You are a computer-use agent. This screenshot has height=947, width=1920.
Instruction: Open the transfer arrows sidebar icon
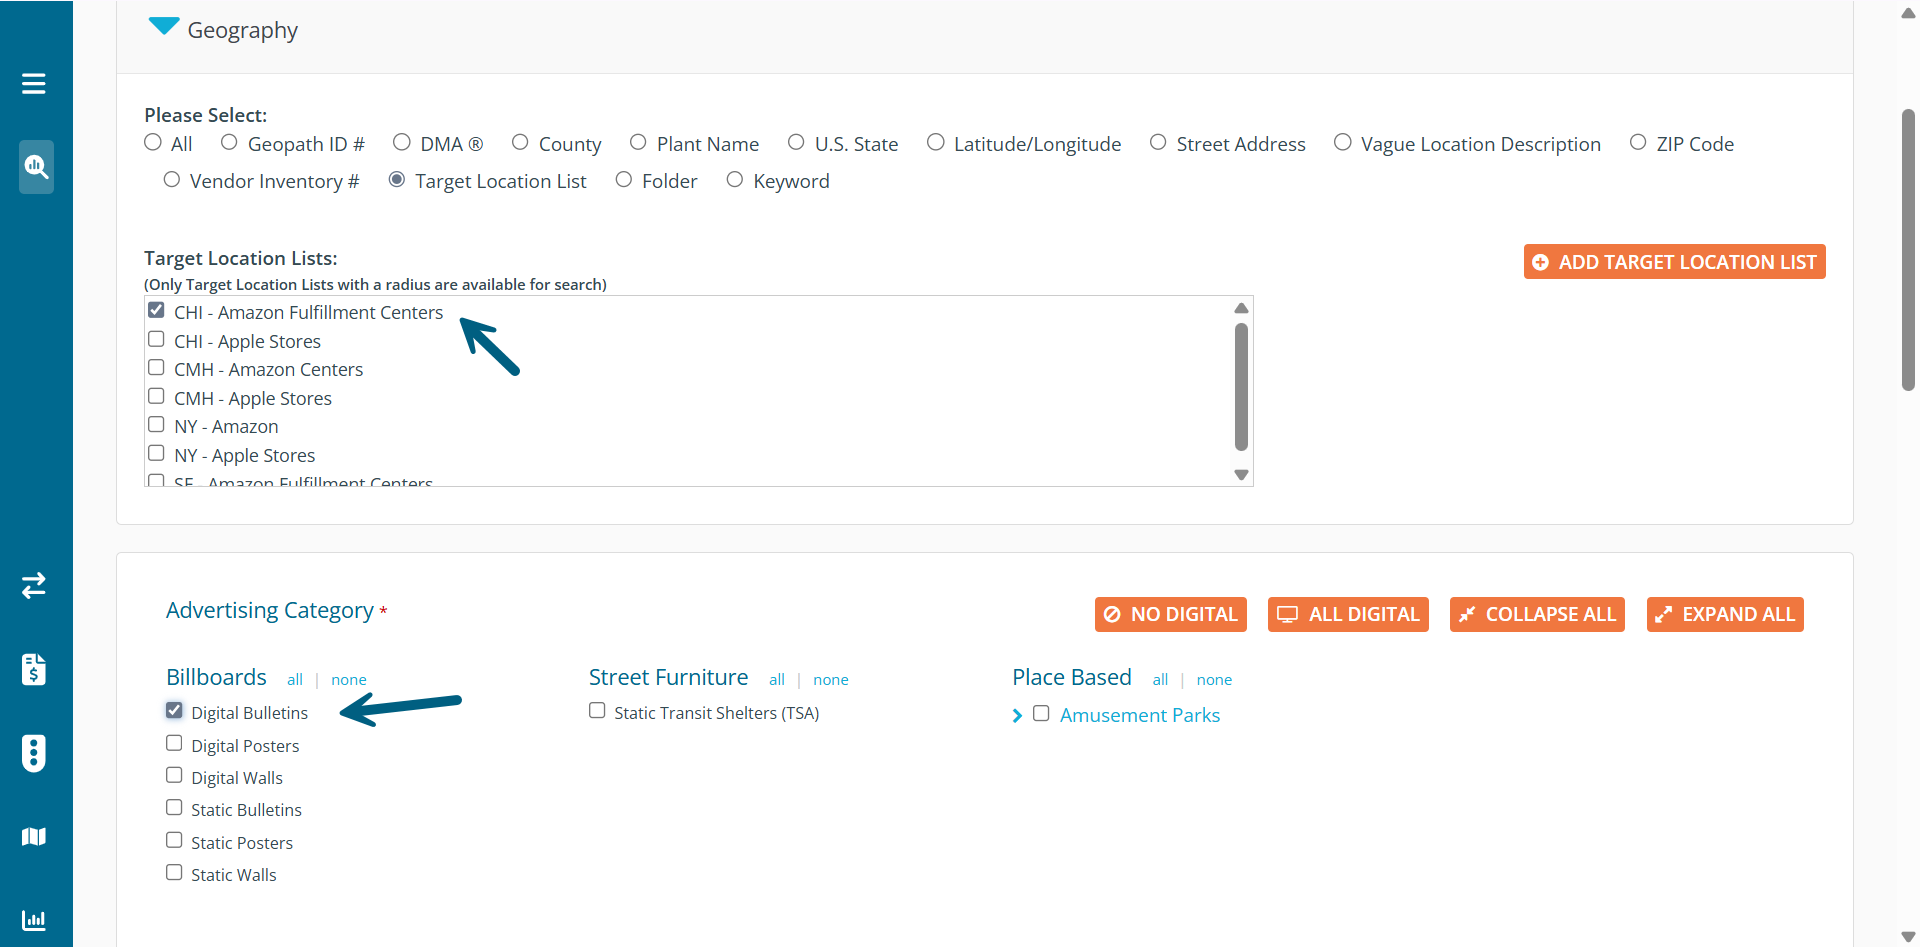(34, 585)
